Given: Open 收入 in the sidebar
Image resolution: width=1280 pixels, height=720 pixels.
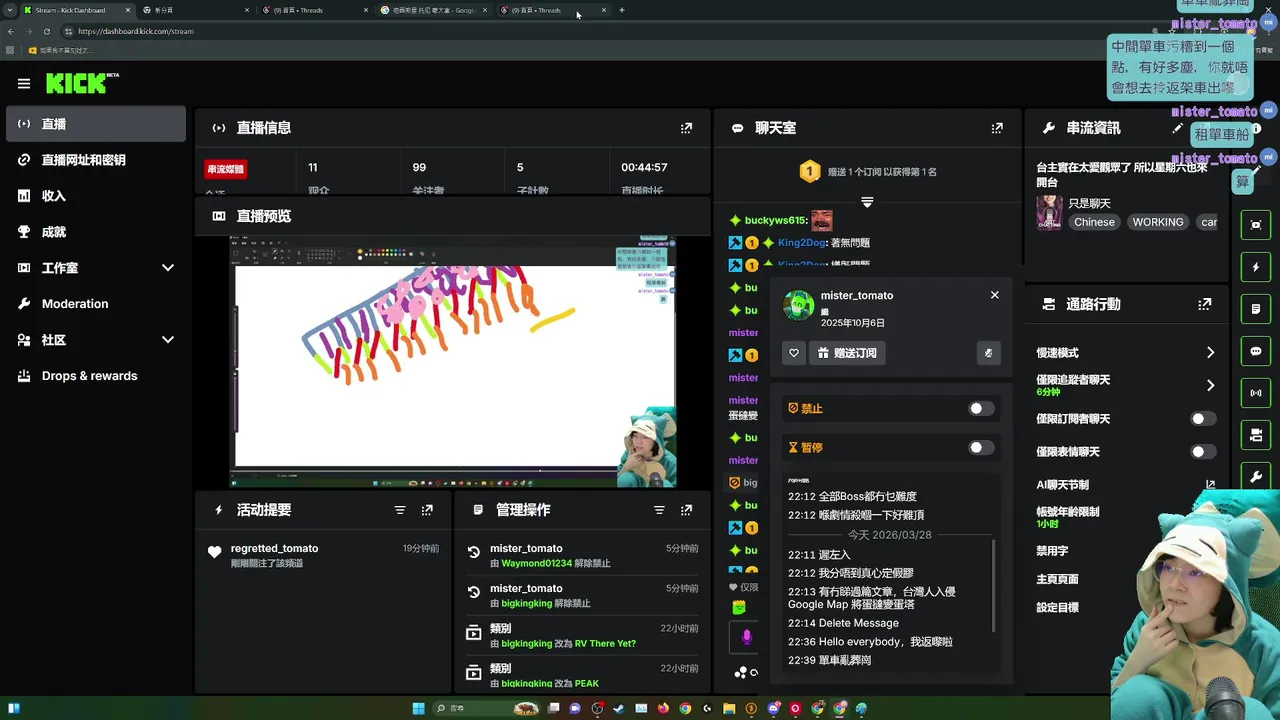Looking at the screenshot, I should pyautogui.click(x=96, y=196).
